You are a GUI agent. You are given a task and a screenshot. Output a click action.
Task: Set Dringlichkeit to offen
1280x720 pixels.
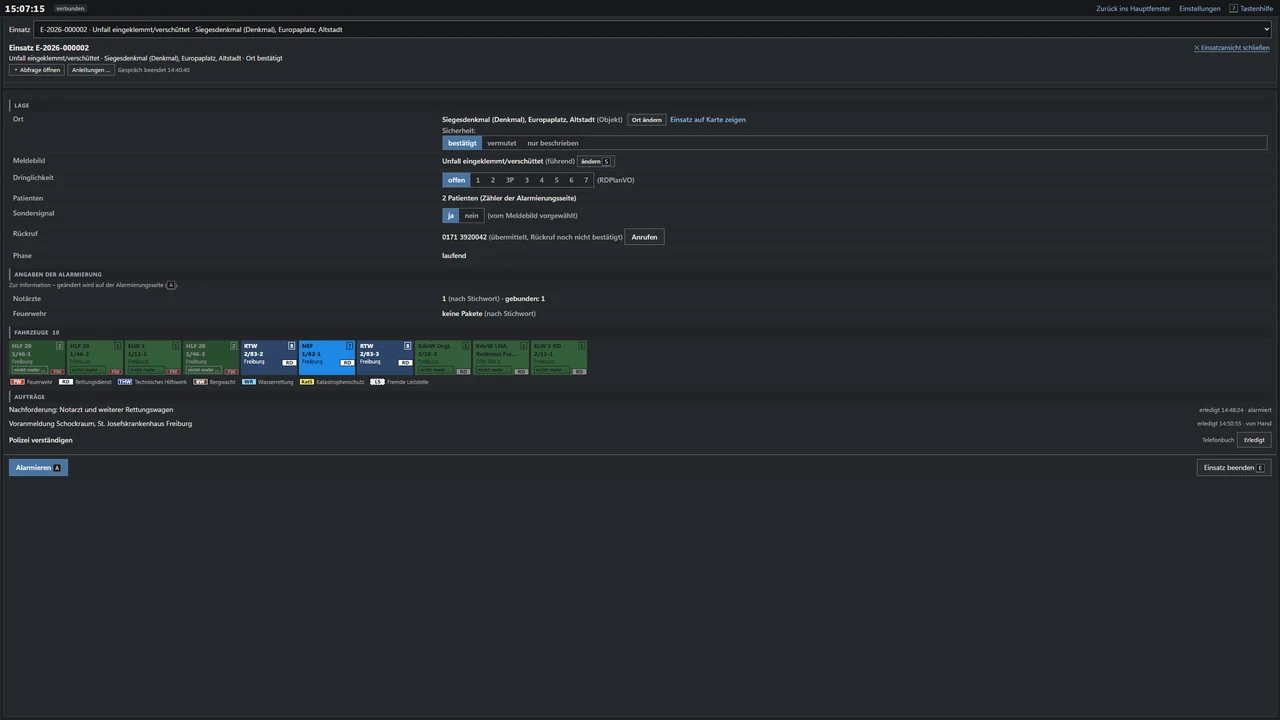pyautogui.click(x=456, y=180)
